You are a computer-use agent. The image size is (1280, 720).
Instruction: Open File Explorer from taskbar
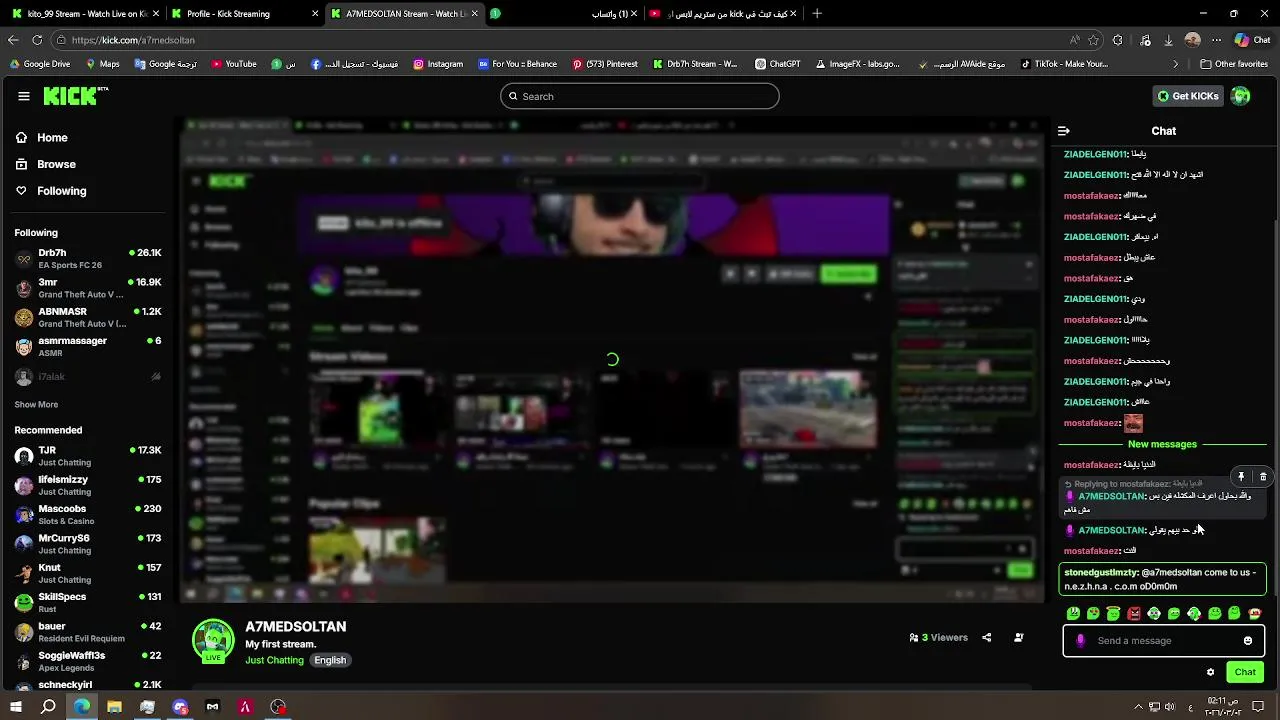[114, 707]
